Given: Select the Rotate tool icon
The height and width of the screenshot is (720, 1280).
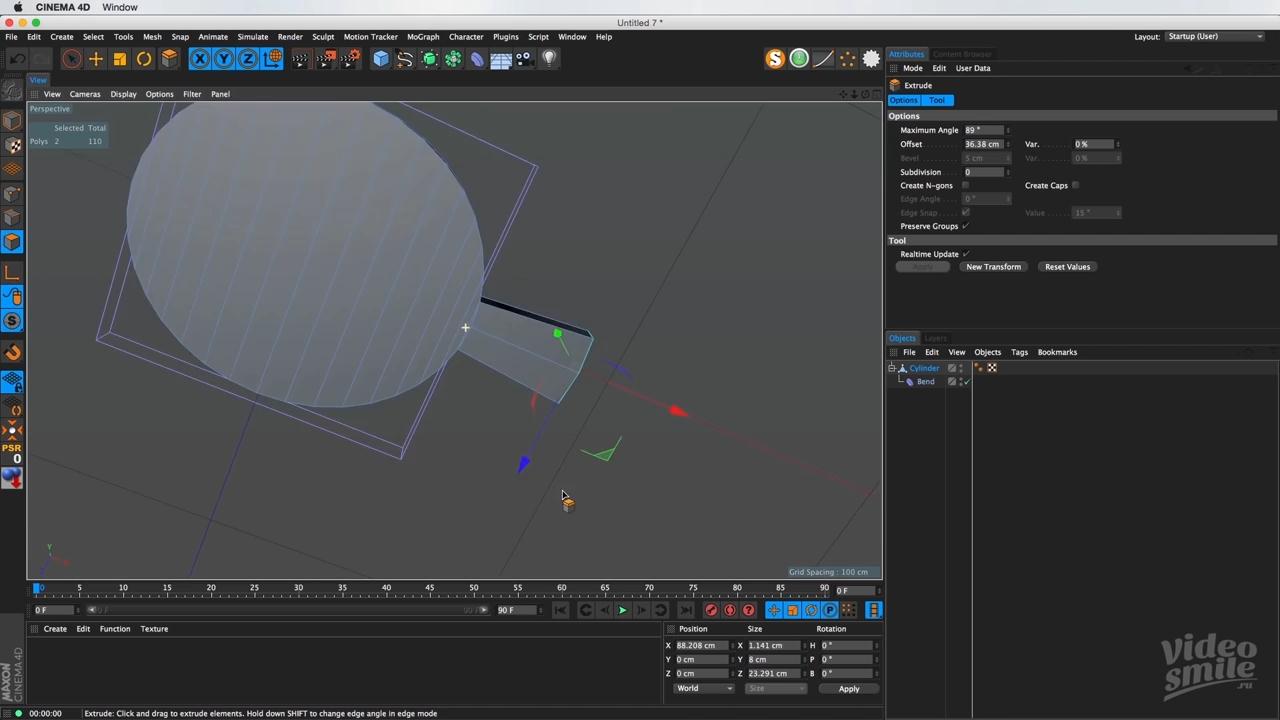Looking at the screenshot, I should pyautogui.click(x=144, y=59).
